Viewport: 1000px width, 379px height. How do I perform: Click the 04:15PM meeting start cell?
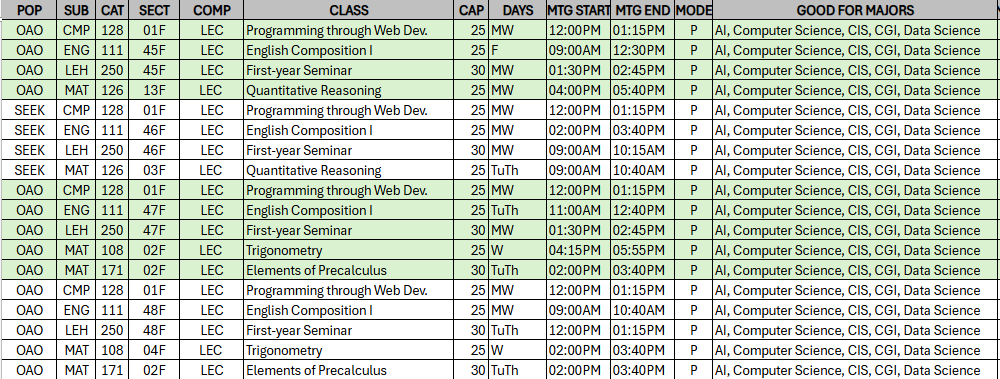pyautogui.click(x=578, y=250)
